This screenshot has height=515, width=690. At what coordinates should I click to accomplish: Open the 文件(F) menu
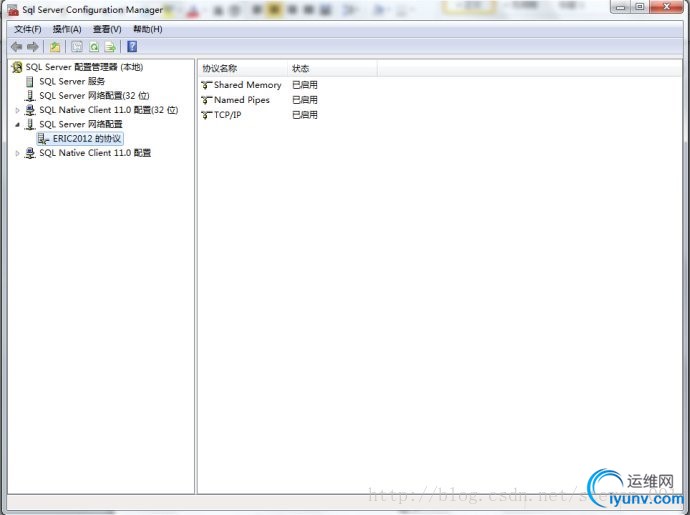coord(28,29)
